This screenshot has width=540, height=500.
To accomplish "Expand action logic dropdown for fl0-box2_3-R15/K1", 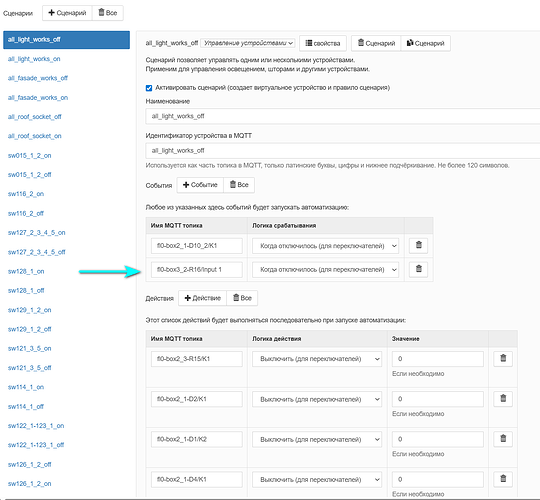I will click(317, 359).
